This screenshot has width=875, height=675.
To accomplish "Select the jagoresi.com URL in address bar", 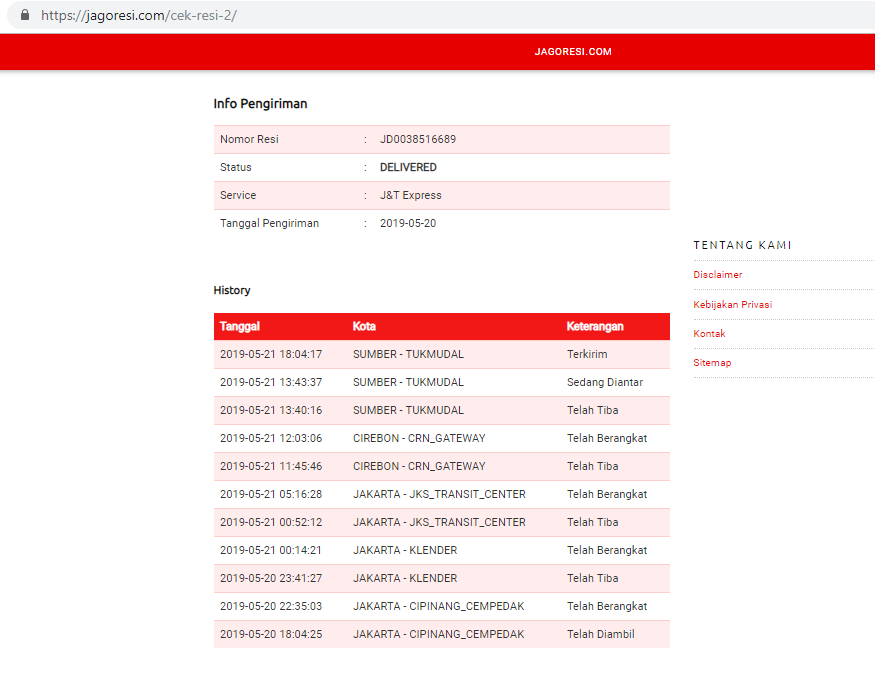I will [139, 16].
